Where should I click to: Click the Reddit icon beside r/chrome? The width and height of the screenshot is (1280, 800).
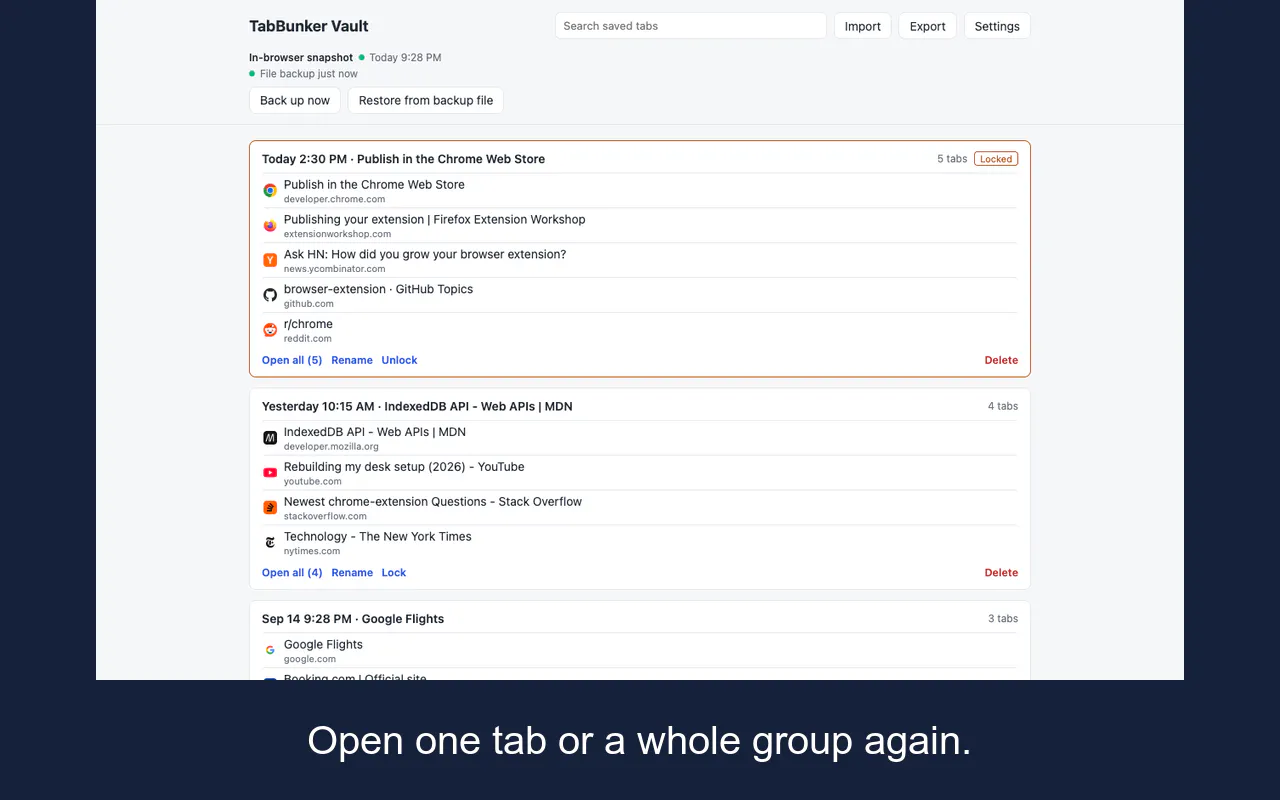pos(270,330)
